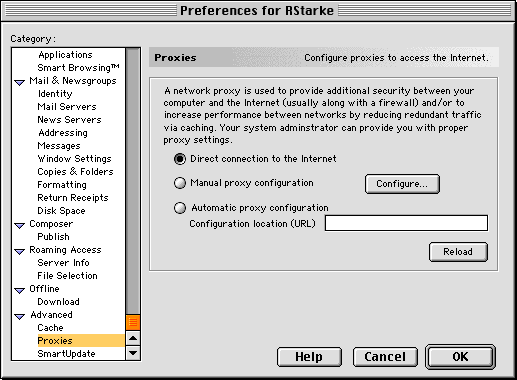Collapse the Offline category triangle

[20, 290]
